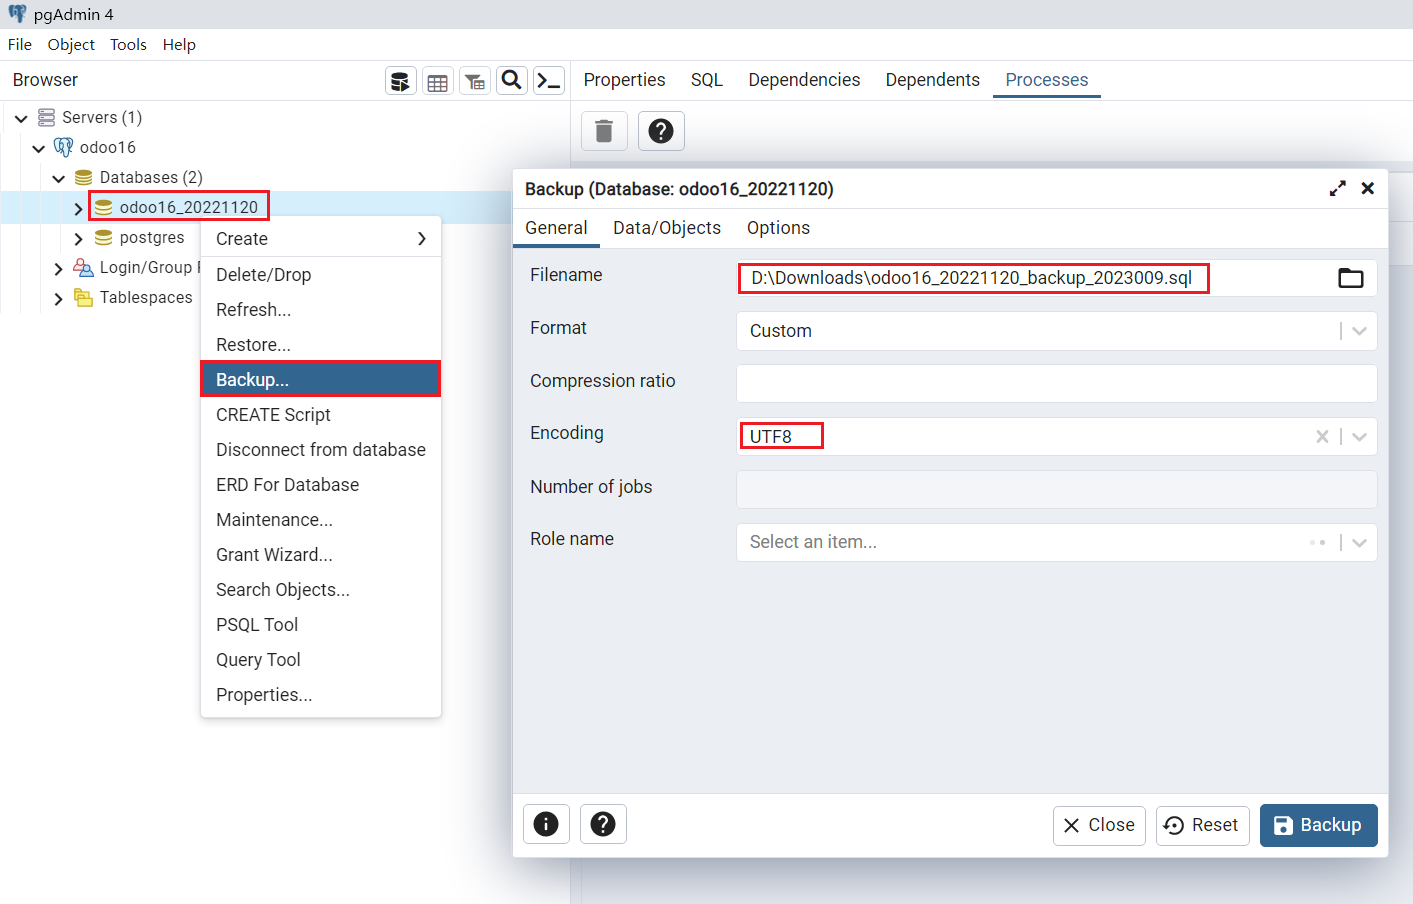This screenshot has height=904, width=1413.
Task: Click the View Data table icon
Action: (438, 81)
